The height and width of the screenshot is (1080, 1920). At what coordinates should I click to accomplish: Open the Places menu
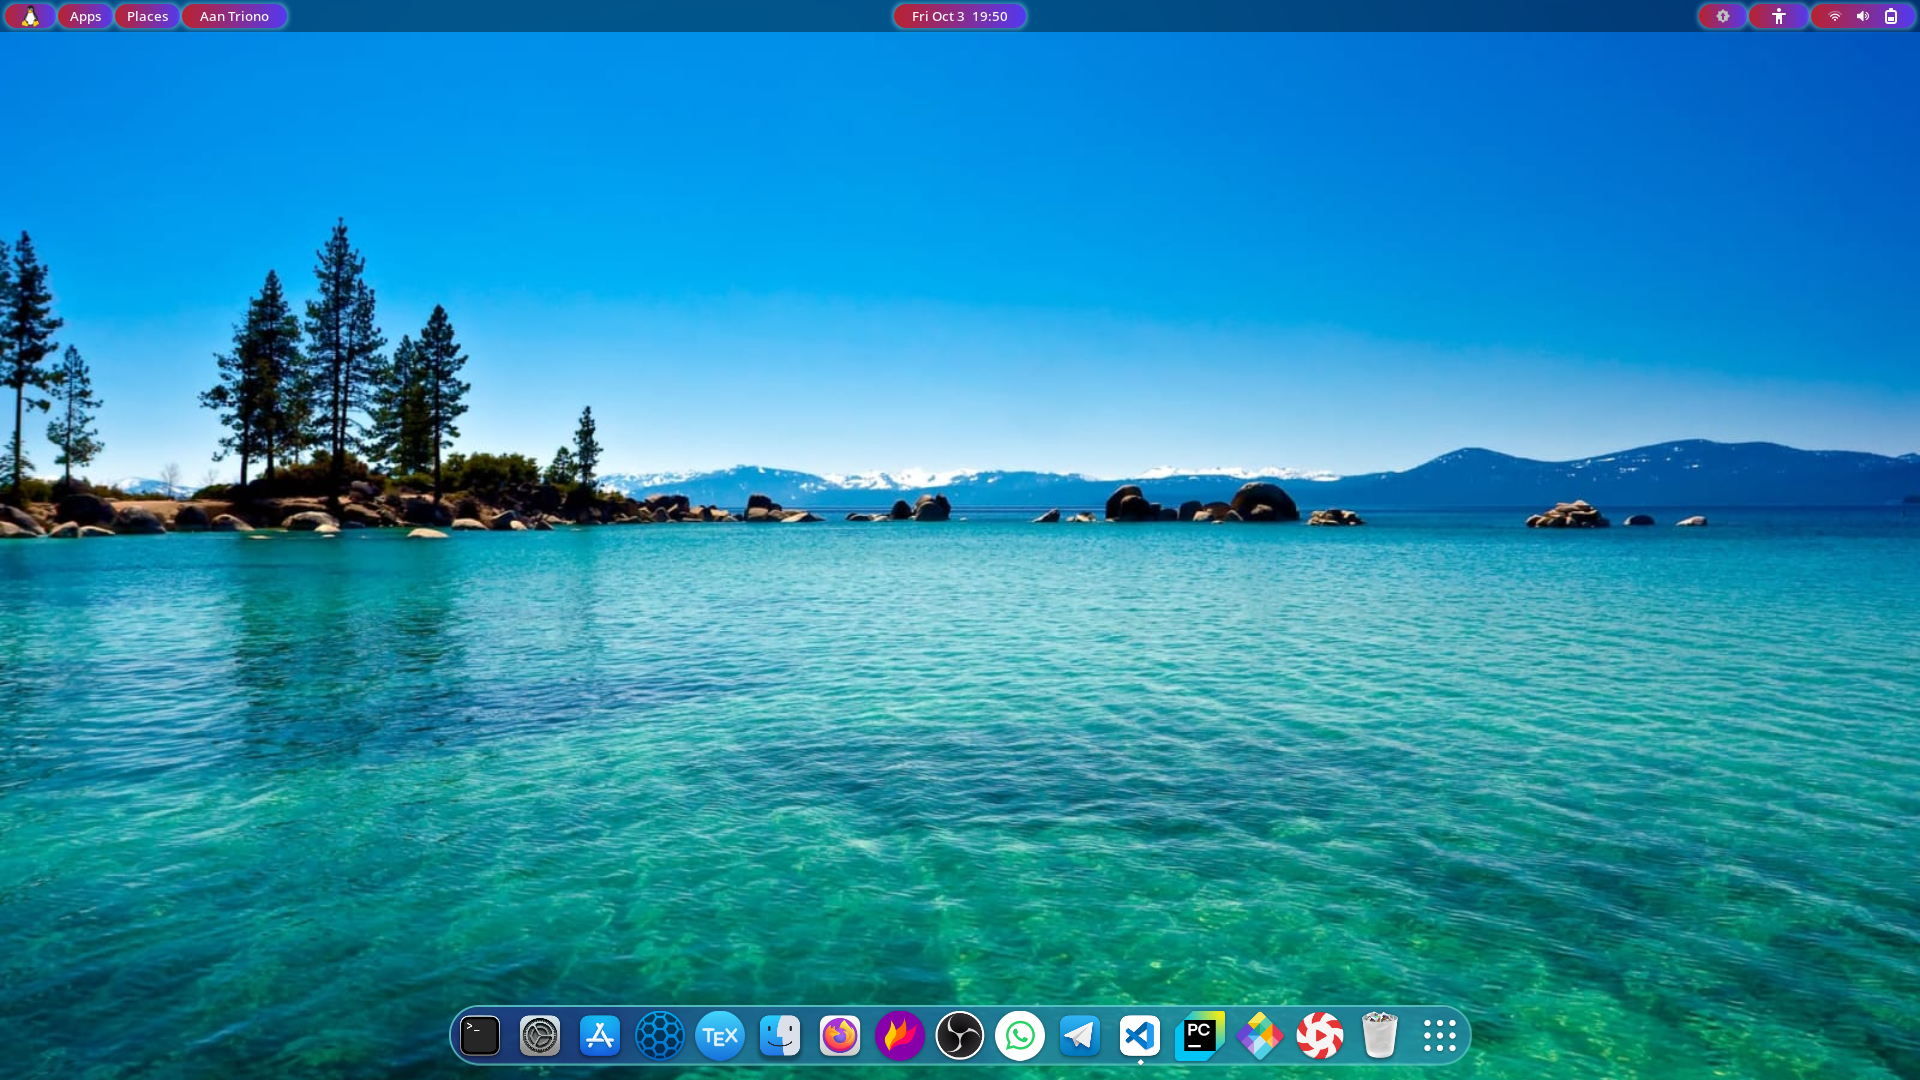tap(147, 16)
